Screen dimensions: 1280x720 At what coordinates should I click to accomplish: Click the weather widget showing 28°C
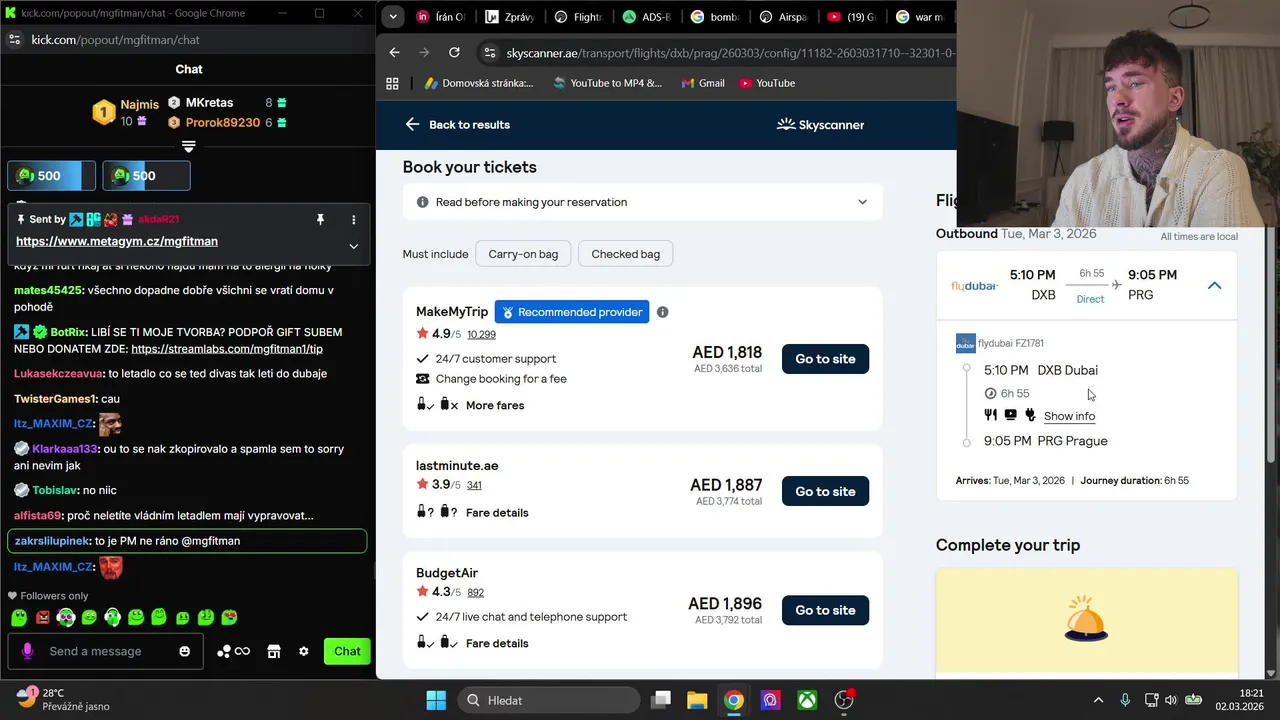pyautogui.click(x=64, y=699)
